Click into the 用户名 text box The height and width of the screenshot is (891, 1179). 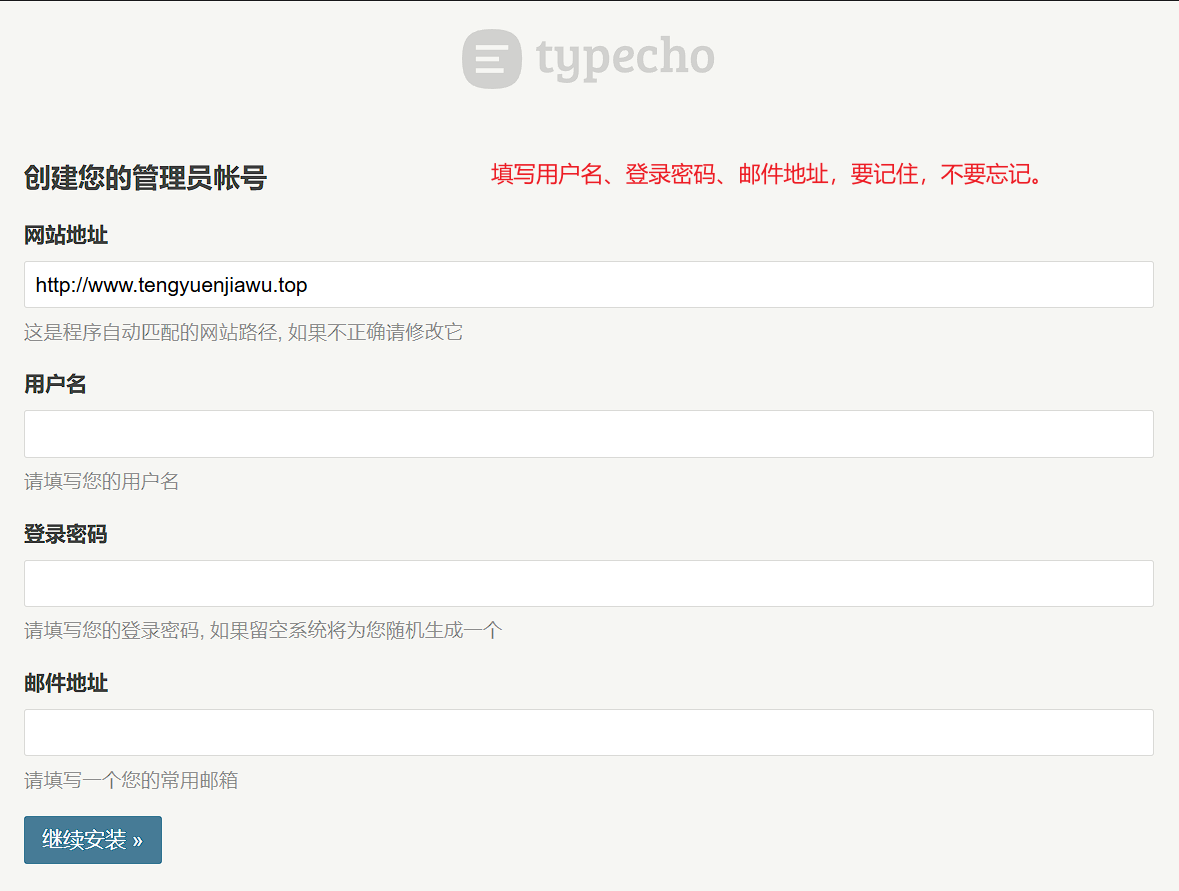[x=588, y=434]
